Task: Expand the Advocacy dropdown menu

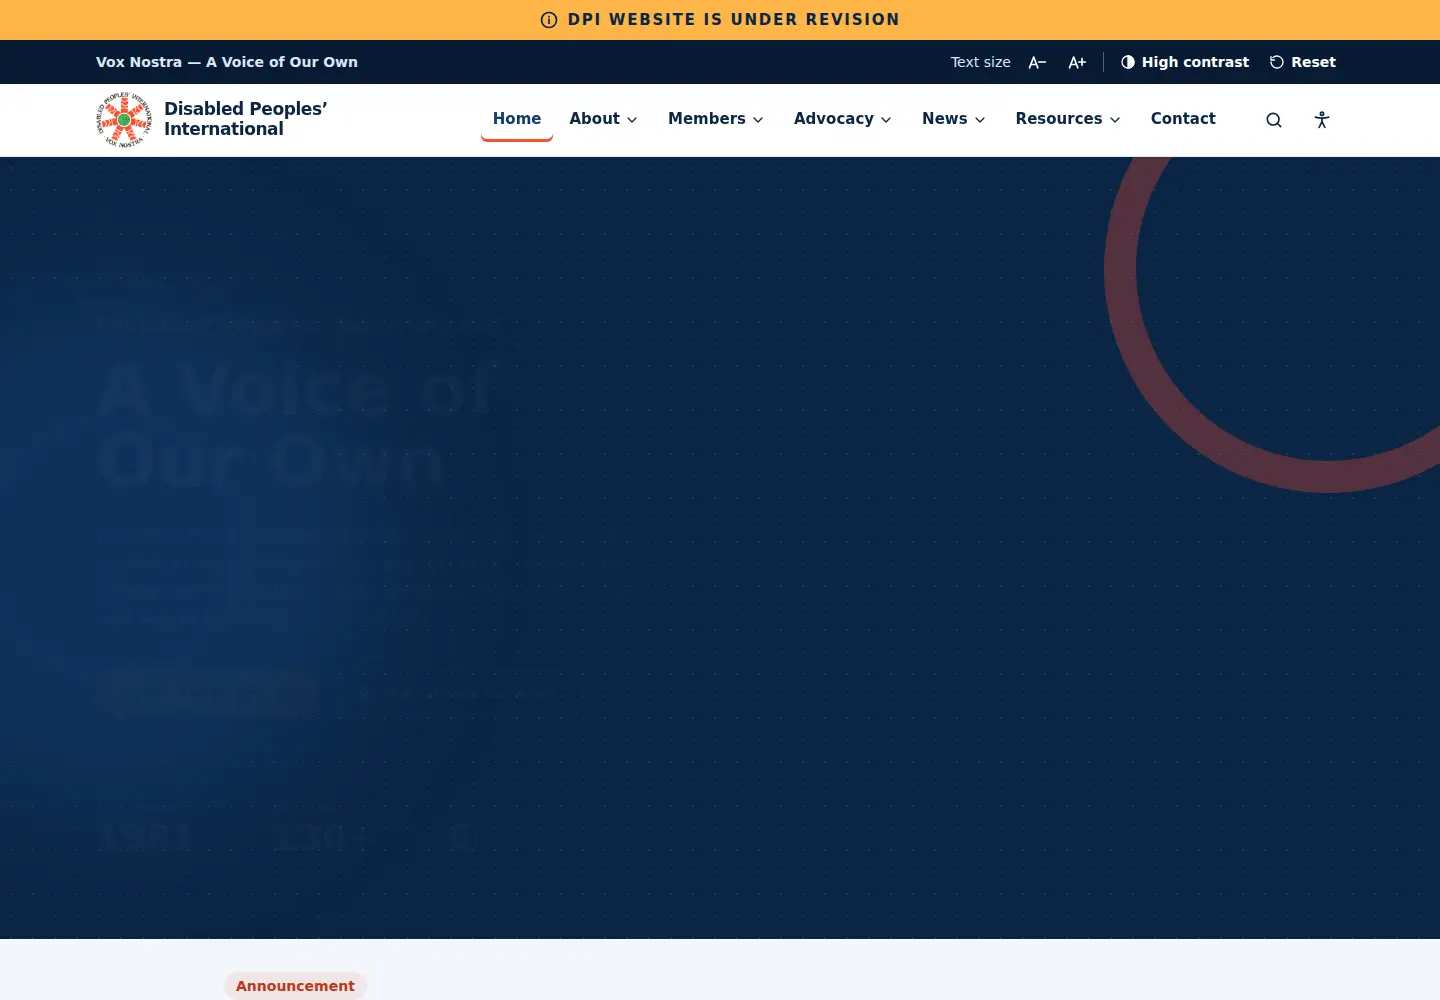Action: tap(842, 119)
